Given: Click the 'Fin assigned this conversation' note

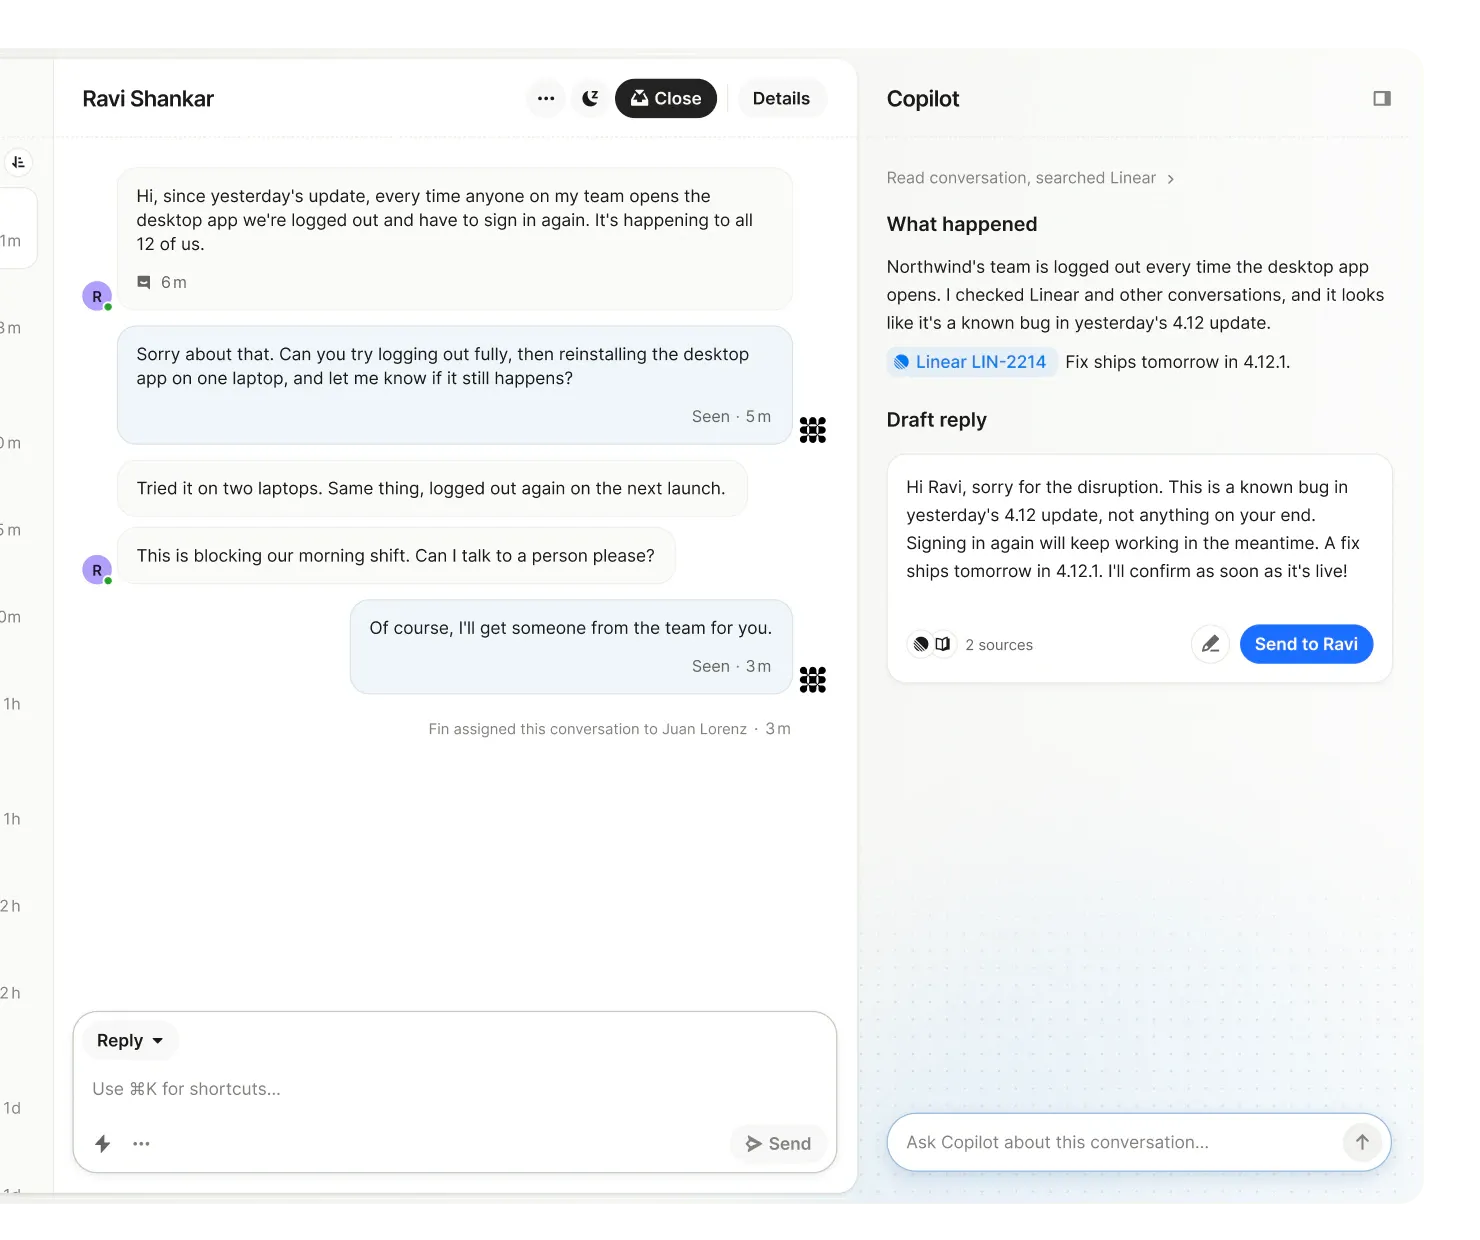Looking at the screenshot, I should 609,729.
